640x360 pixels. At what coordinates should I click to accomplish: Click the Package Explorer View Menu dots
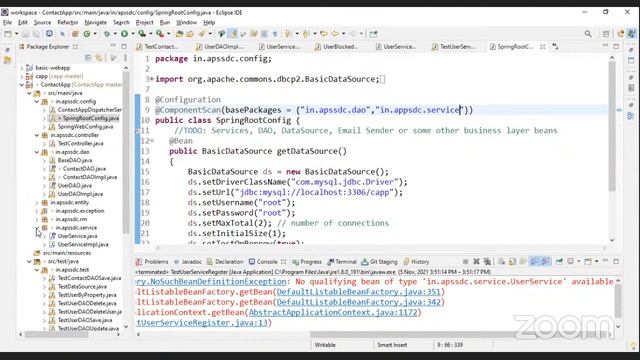coord(125,58)
